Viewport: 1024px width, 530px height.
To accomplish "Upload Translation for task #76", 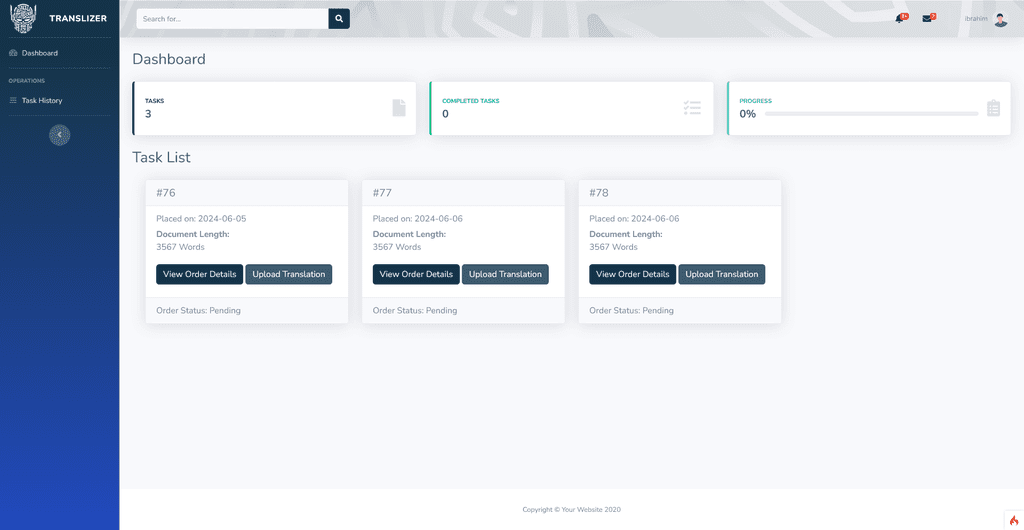I will 289,274.
